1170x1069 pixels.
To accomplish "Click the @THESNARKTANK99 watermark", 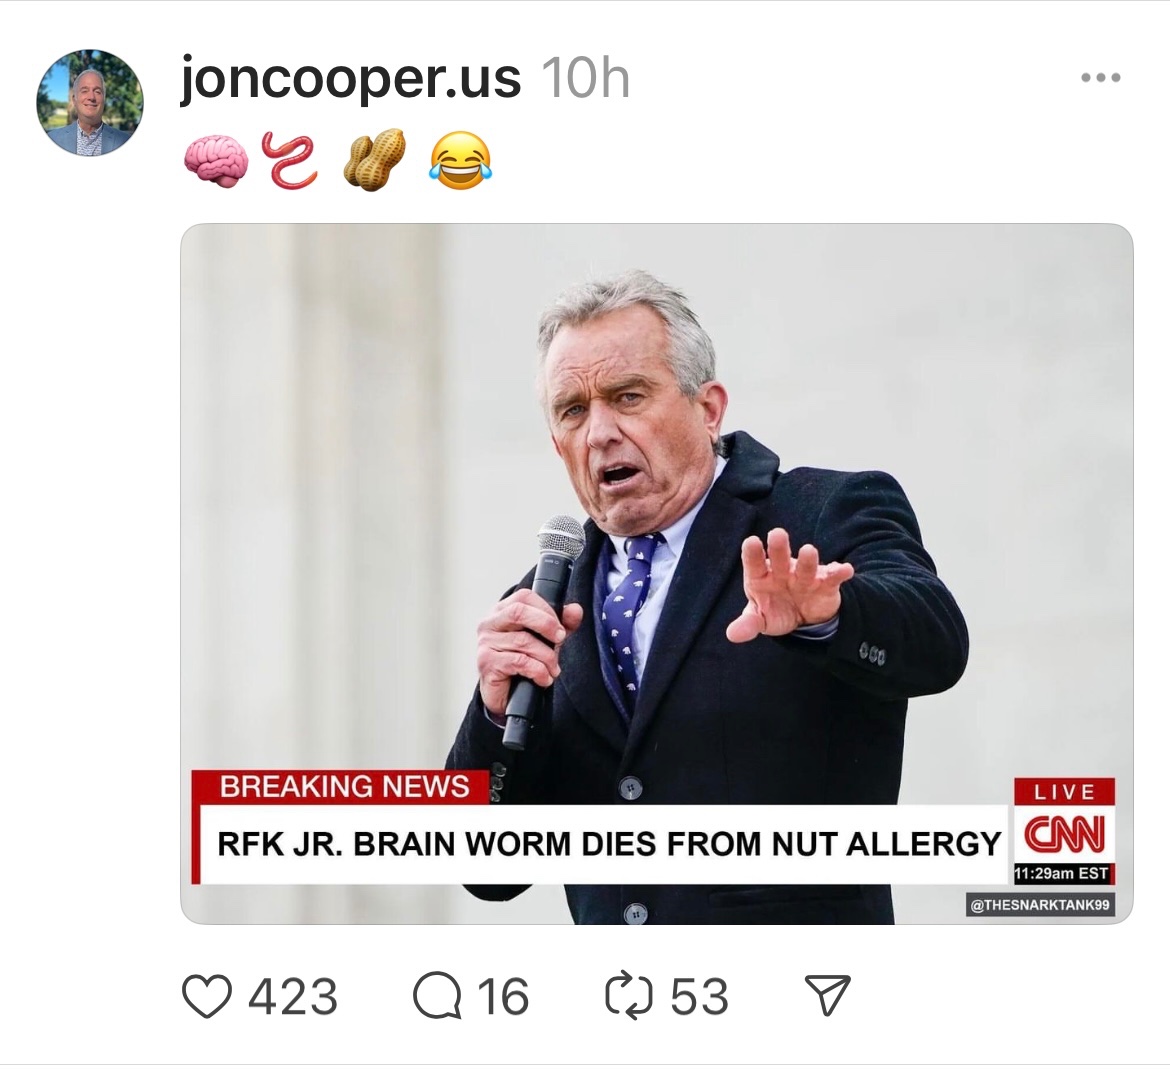I will [x=1039, y=906].
